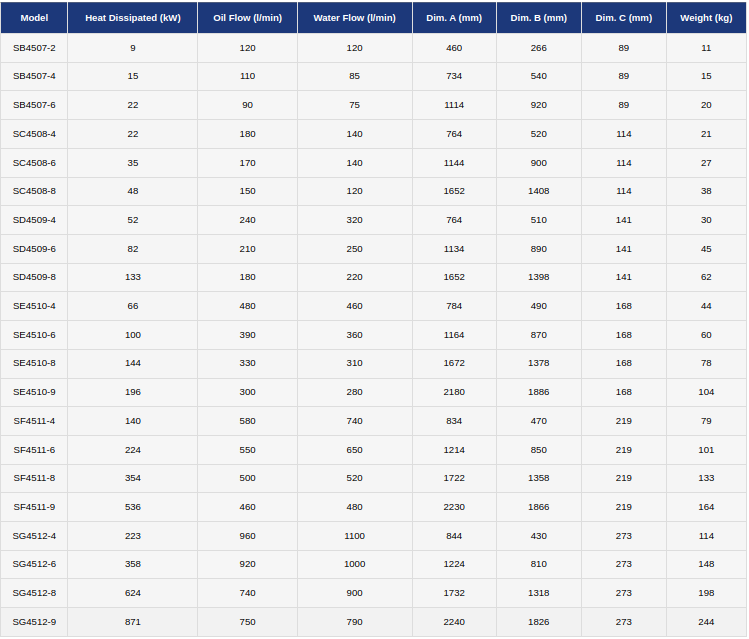Click the Model column header
This screenshot has width=749, height=639.
[34, 18]
